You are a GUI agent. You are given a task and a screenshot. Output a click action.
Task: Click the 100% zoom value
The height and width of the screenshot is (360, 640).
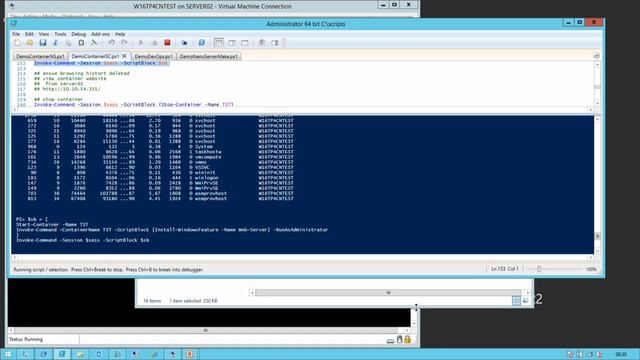(x=591, y=269)
